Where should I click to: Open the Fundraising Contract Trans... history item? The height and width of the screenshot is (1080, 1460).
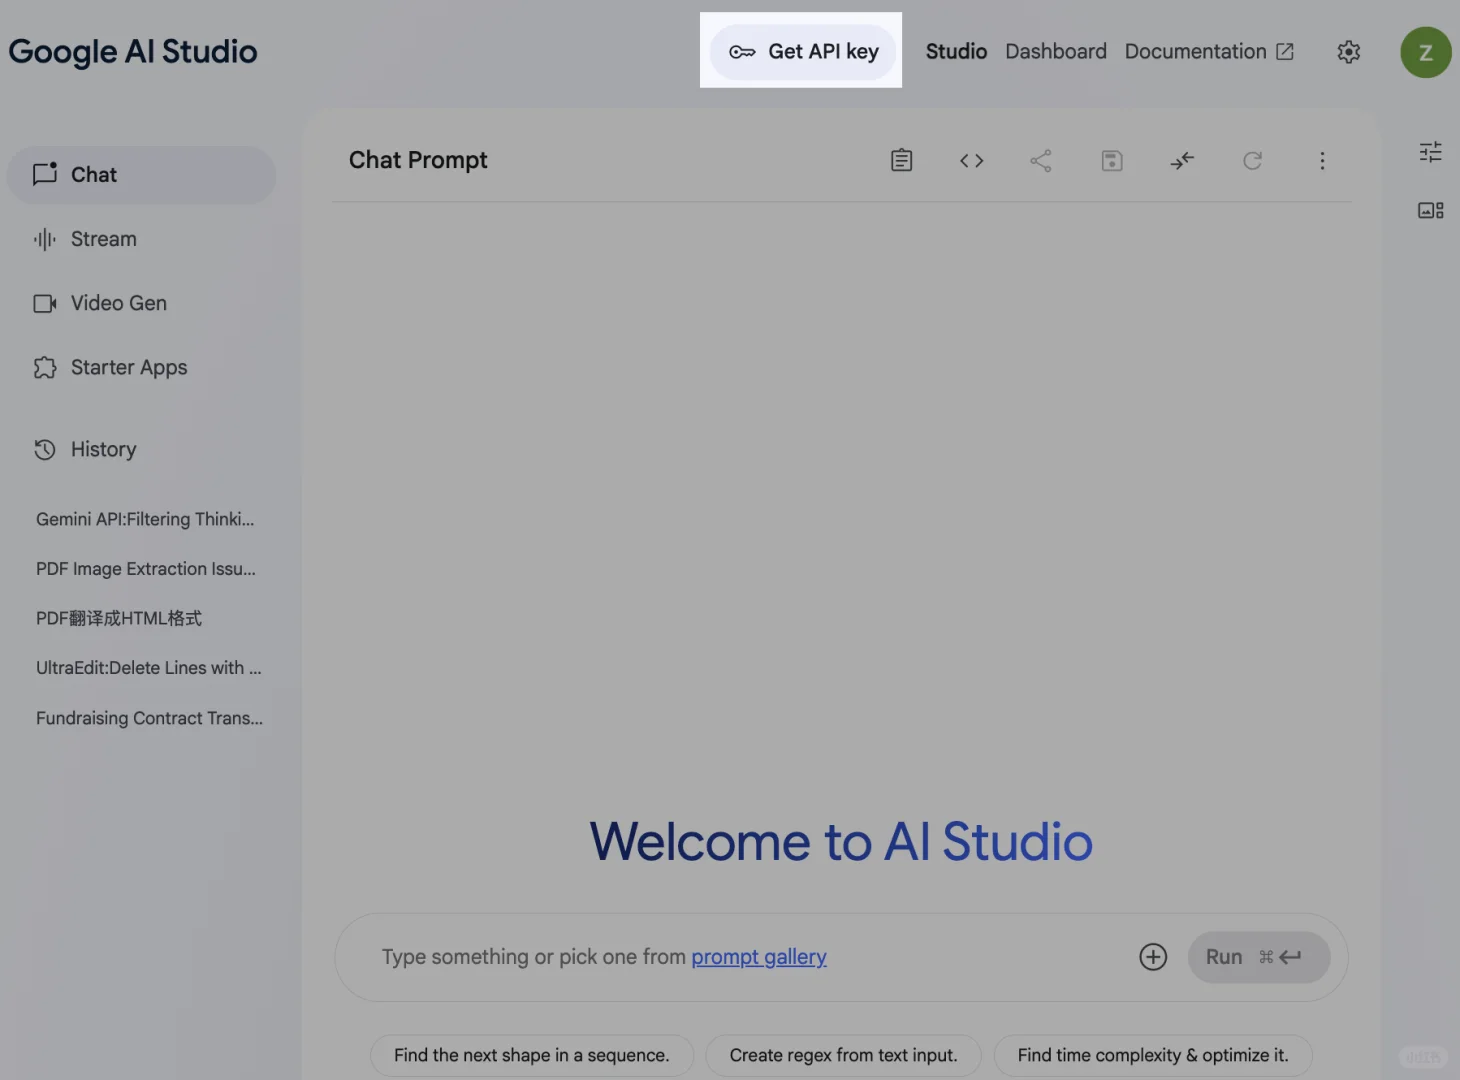point(150,718)
